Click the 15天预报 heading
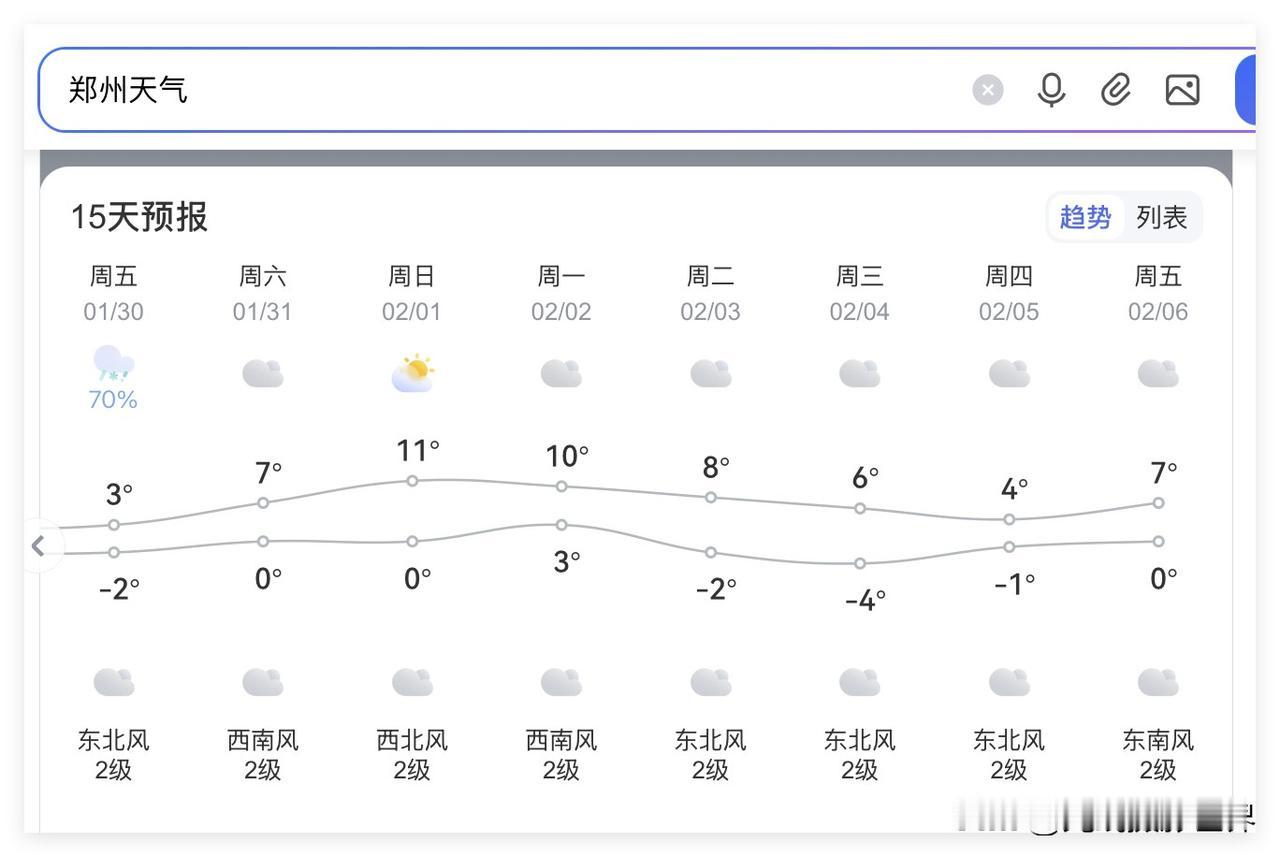The height and width of the screenshot is (857, 1280). (x=139, y=217)
